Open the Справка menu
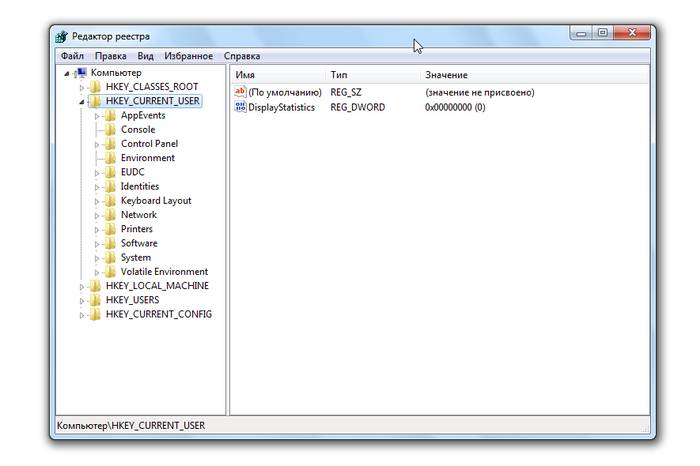The width and height of the screenshot is (700, 466). click(x=242, y=56)
